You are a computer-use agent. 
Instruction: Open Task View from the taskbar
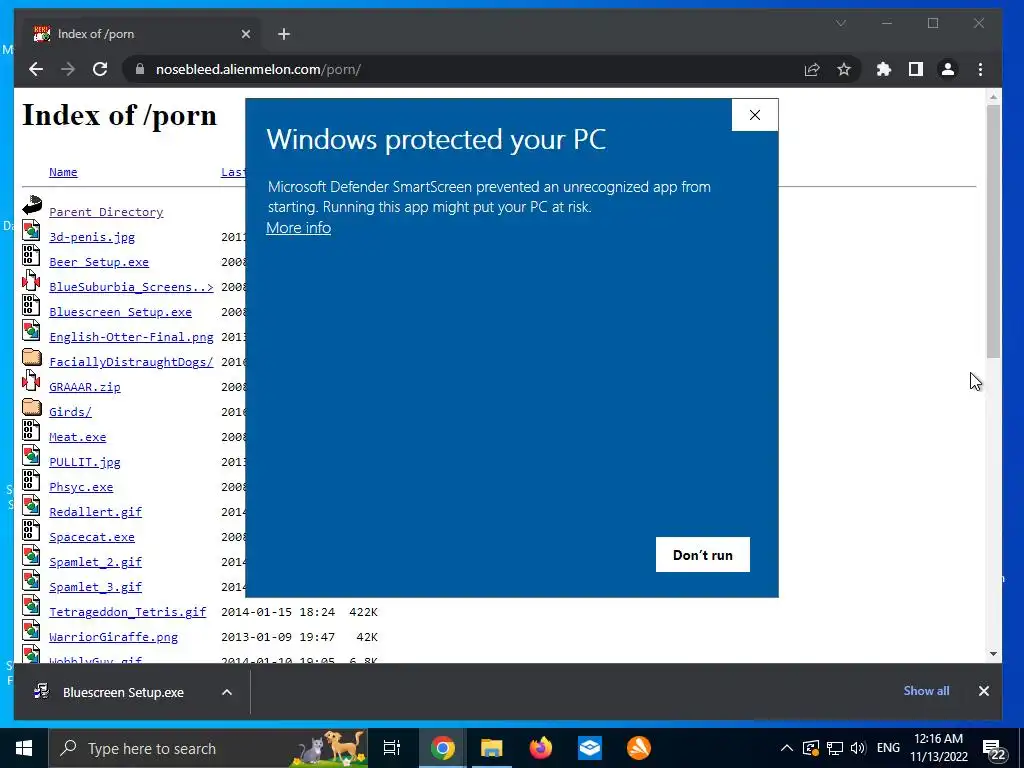coord(392,748)
